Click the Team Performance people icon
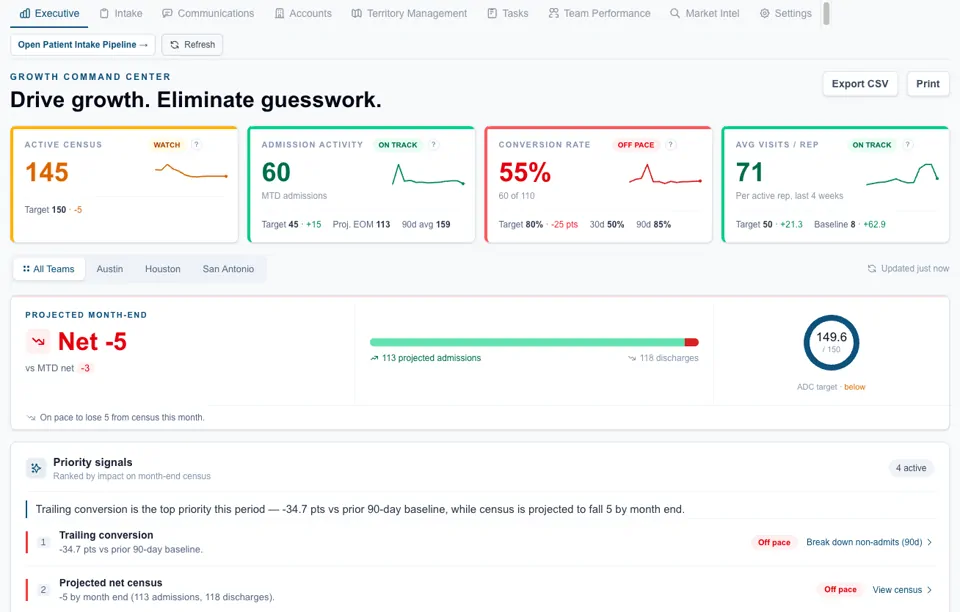The image size is (960, 612). point(553,13)
